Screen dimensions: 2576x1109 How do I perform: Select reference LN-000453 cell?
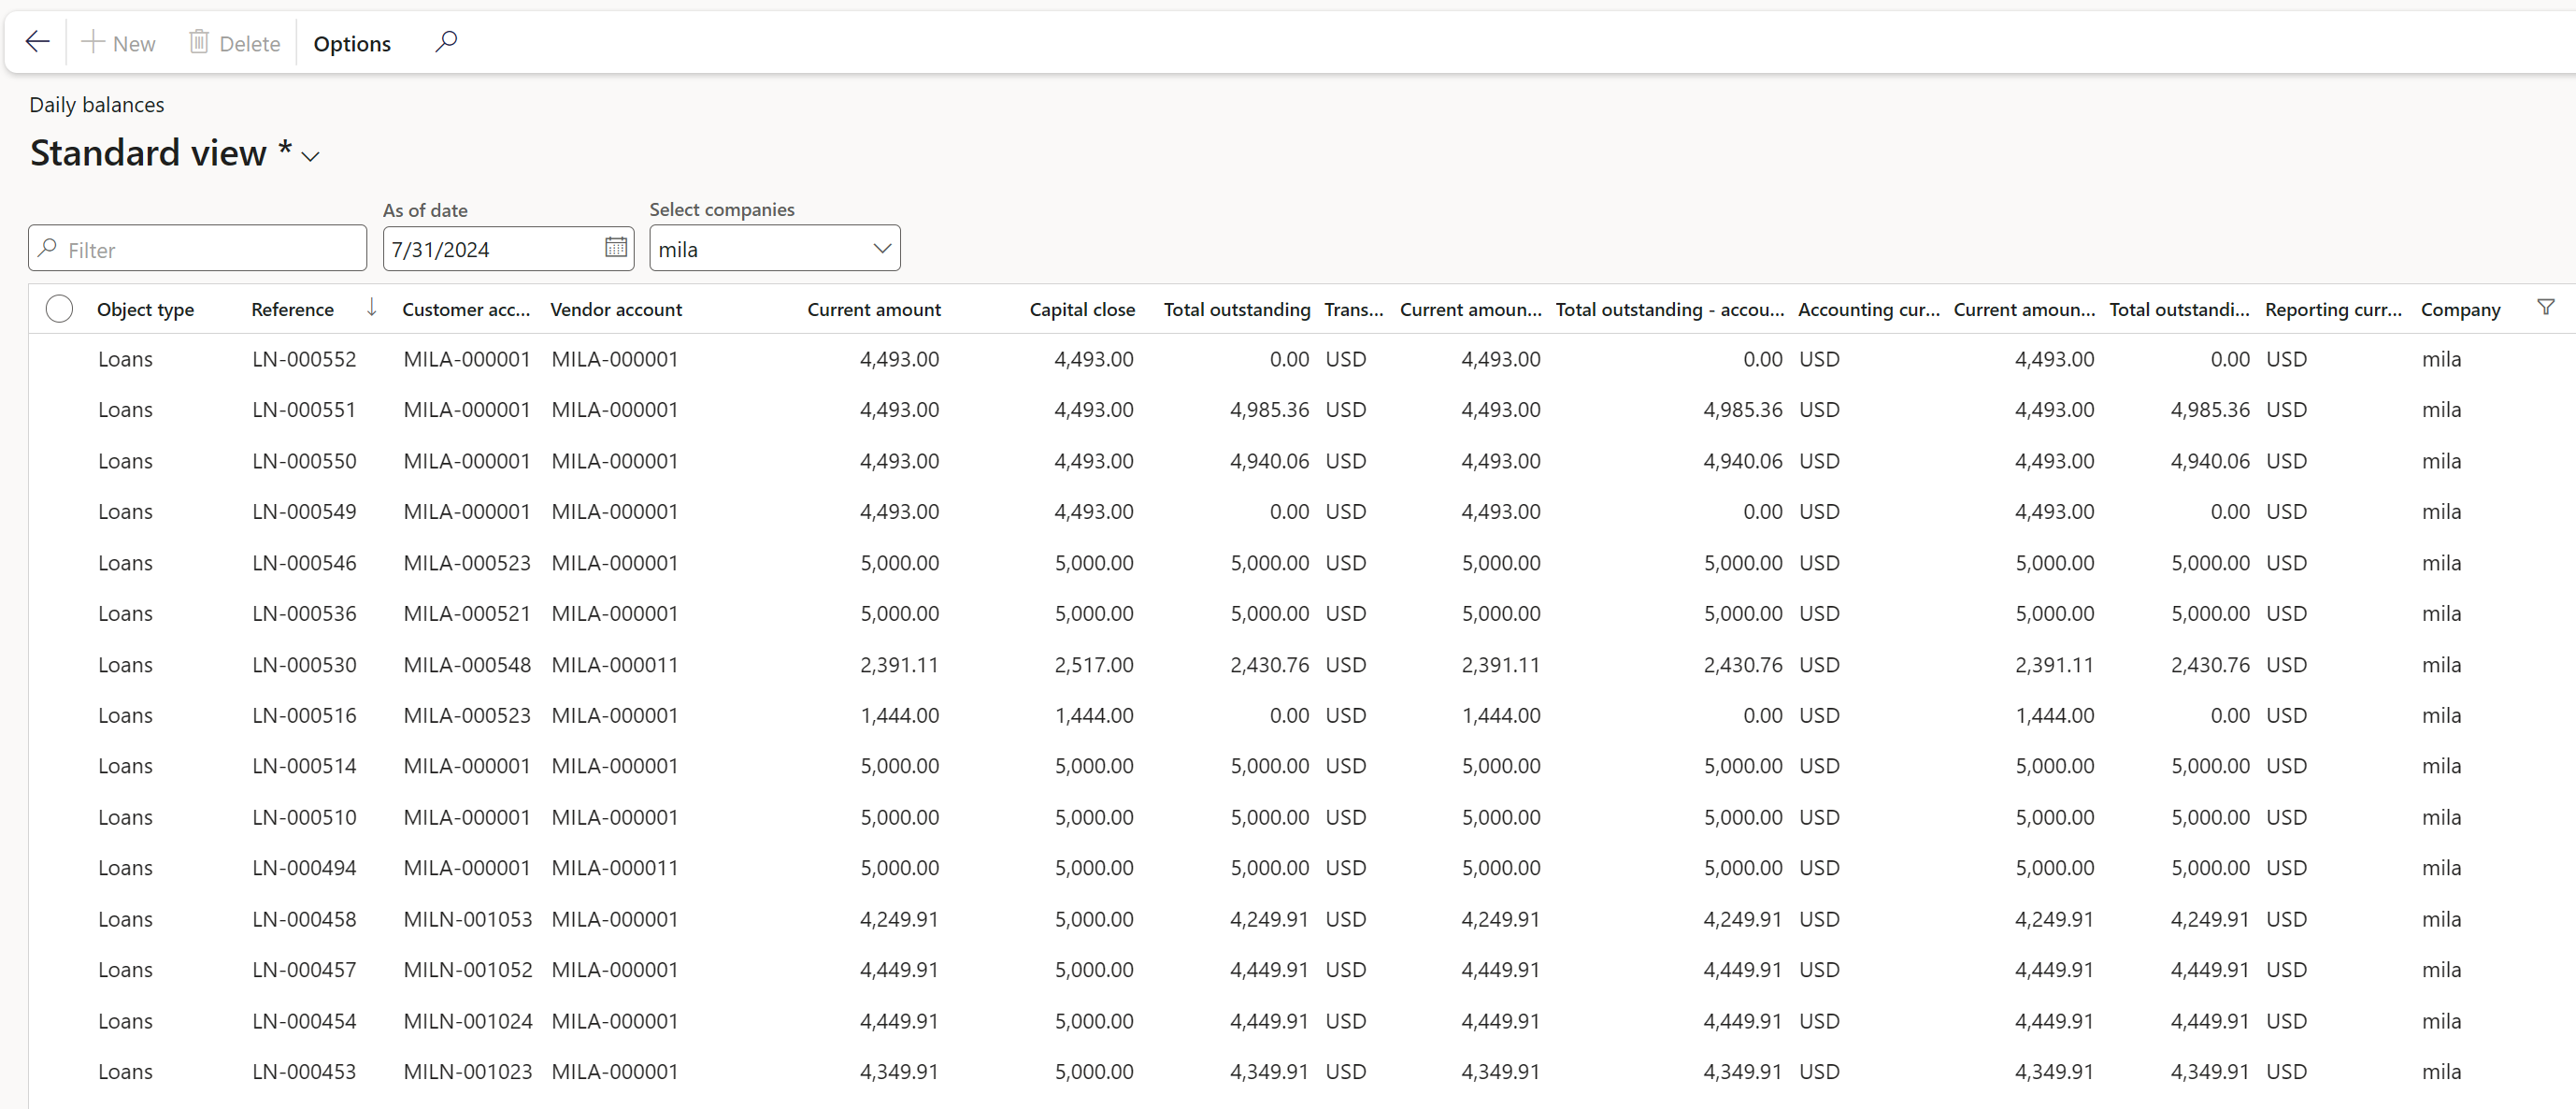point(304,1072)
